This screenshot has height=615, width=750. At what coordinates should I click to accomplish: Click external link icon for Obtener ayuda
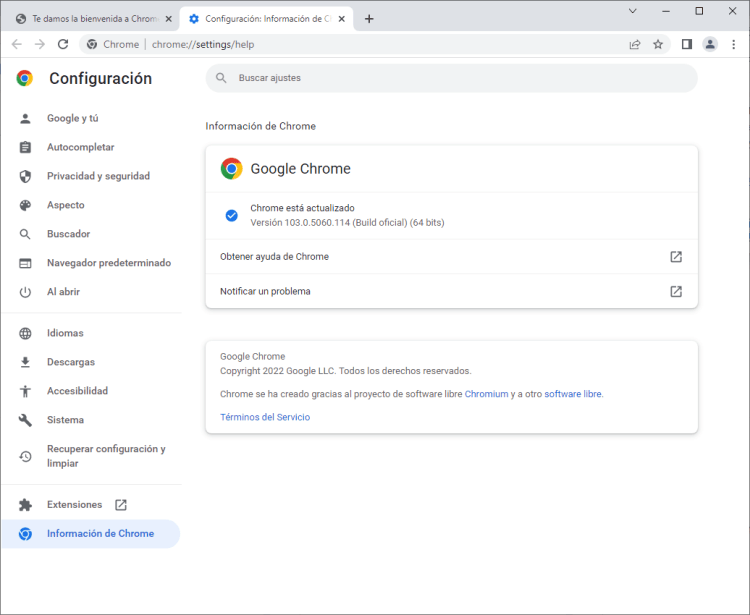click(x=676, y=257)
